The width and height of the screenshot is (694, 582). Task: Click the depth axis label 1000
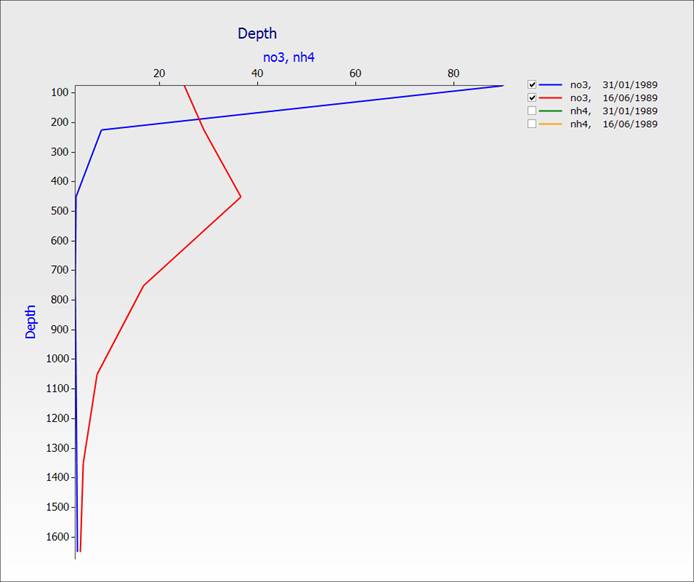[x=58, y=359]
